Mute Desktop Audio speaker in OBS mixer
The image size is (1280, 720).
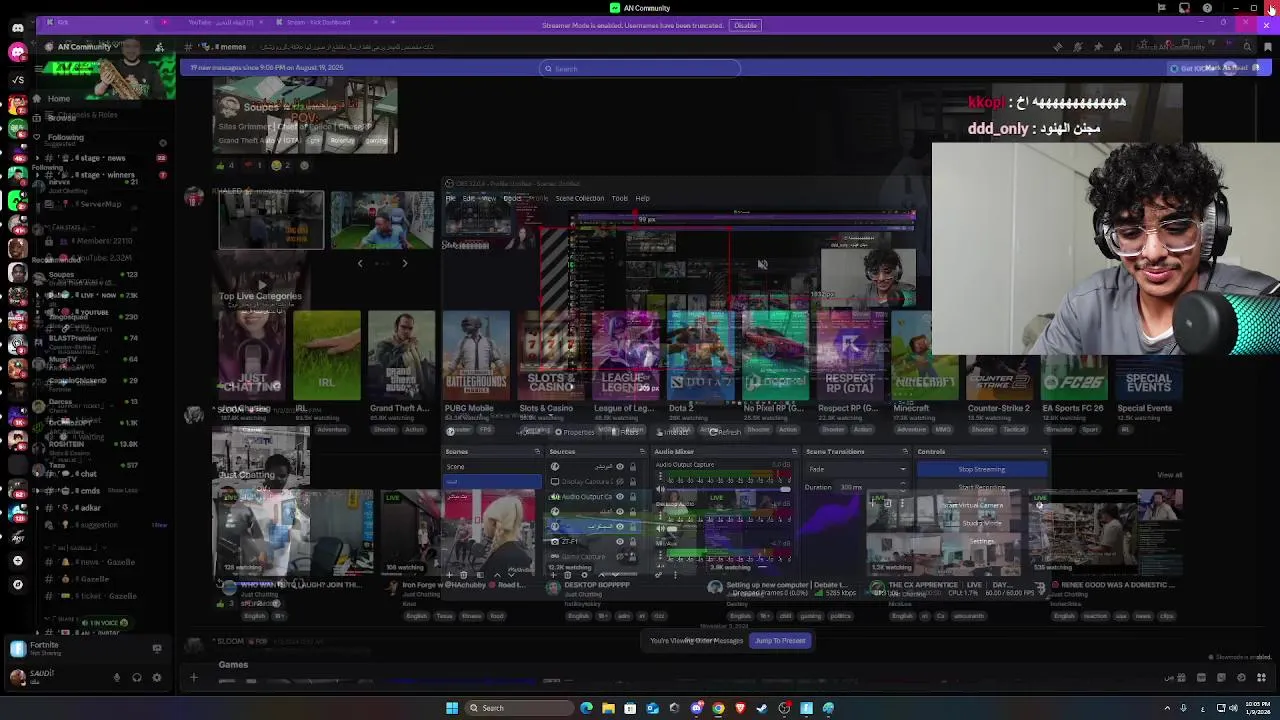point(660,529)
